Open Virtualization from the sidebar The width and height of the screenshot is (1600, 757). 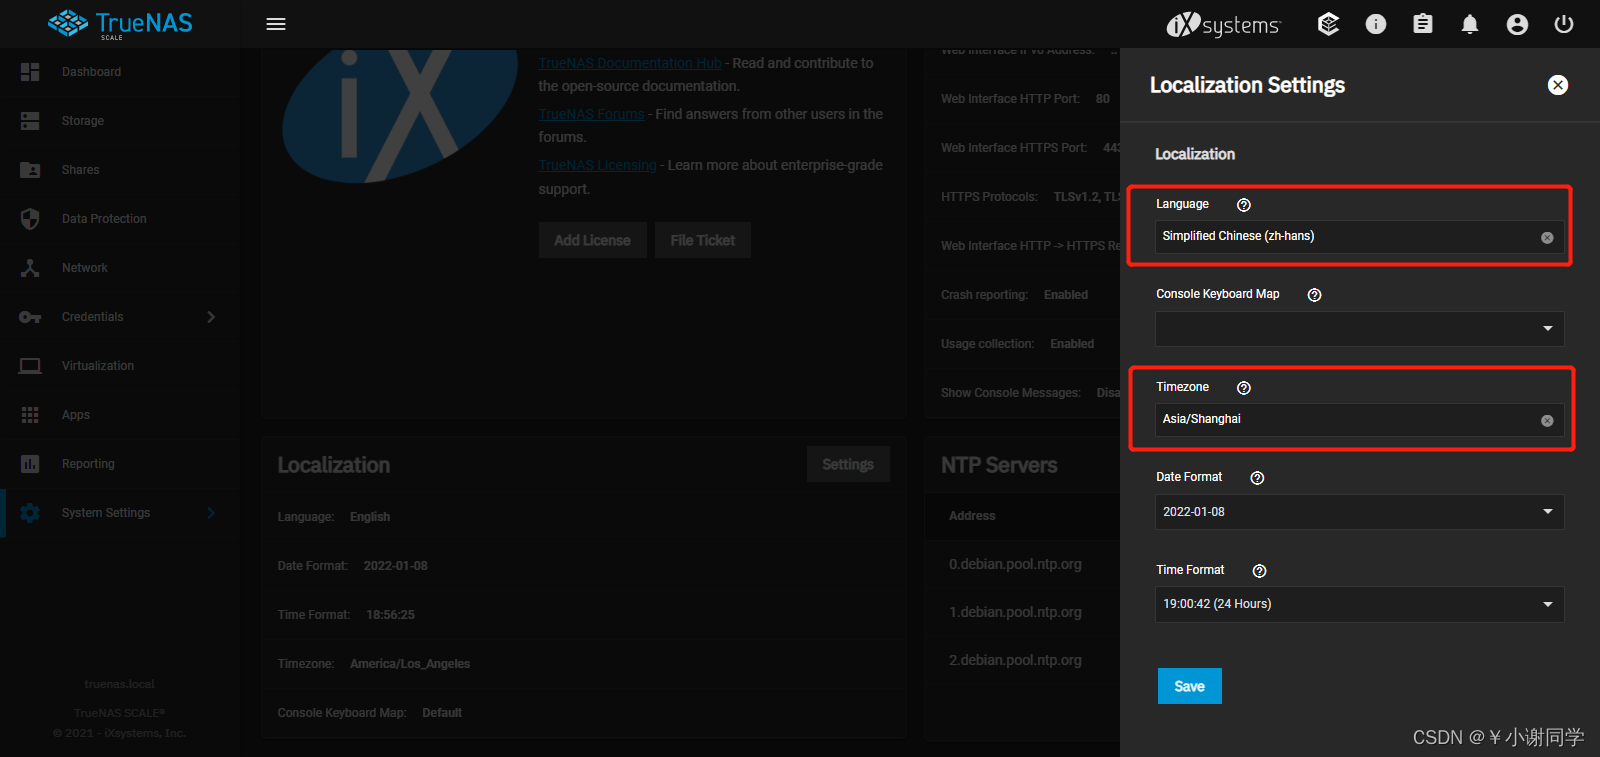[x=120, y=366]
